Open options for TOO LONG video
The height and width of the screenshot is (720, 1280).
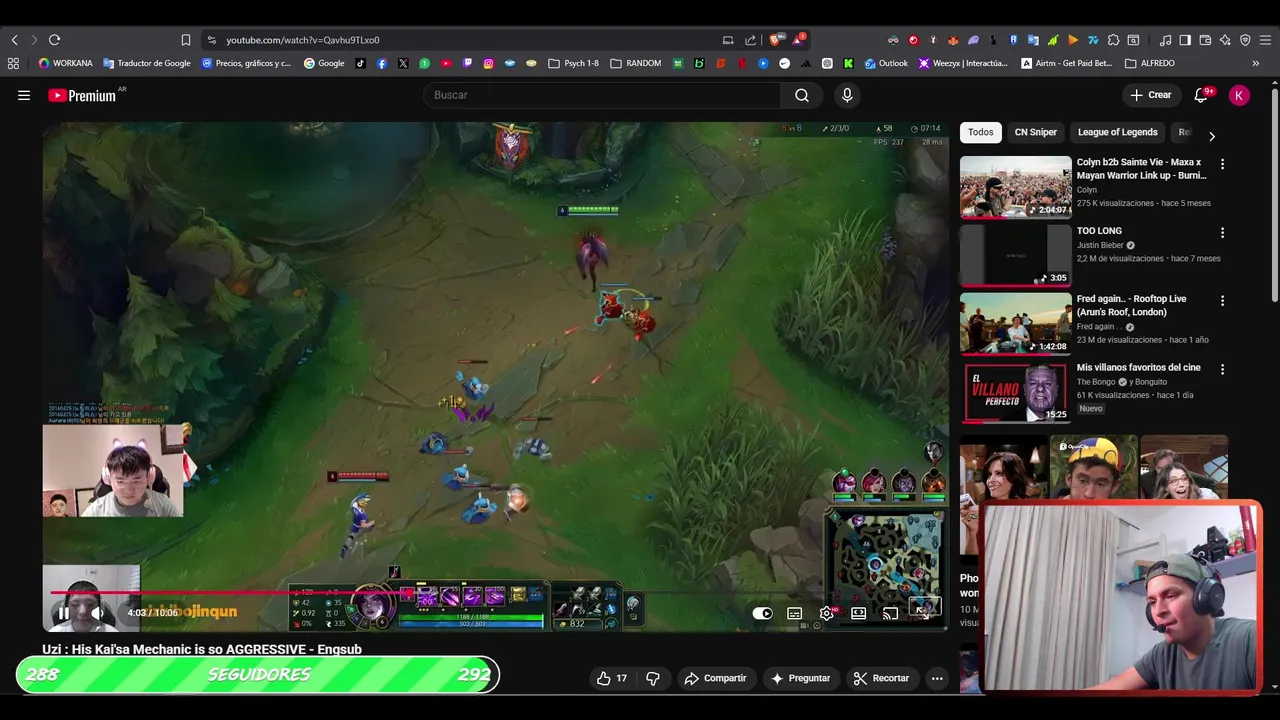(1222, 232)
